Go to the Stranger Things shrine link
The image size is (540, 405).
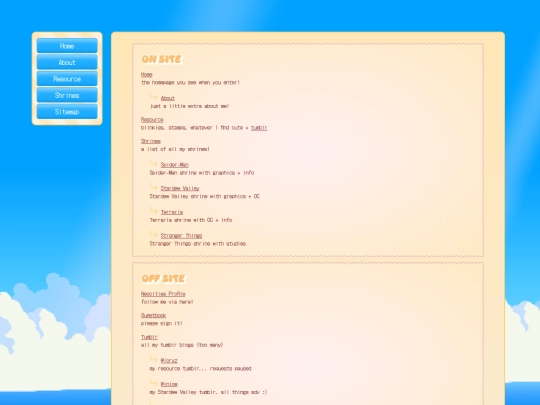click(x=181, y=236)
